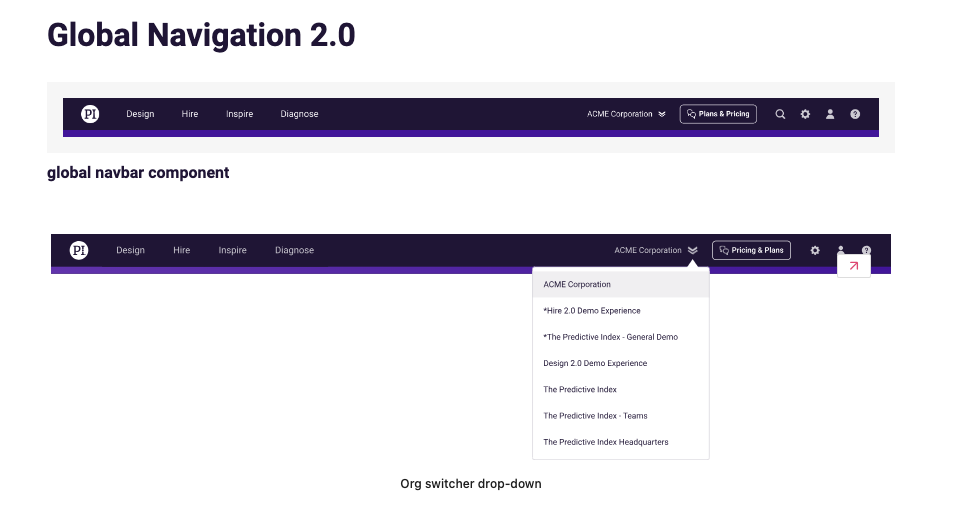
Task: Click the Global Navigation 2.0 heading
Action: point(201,35)
